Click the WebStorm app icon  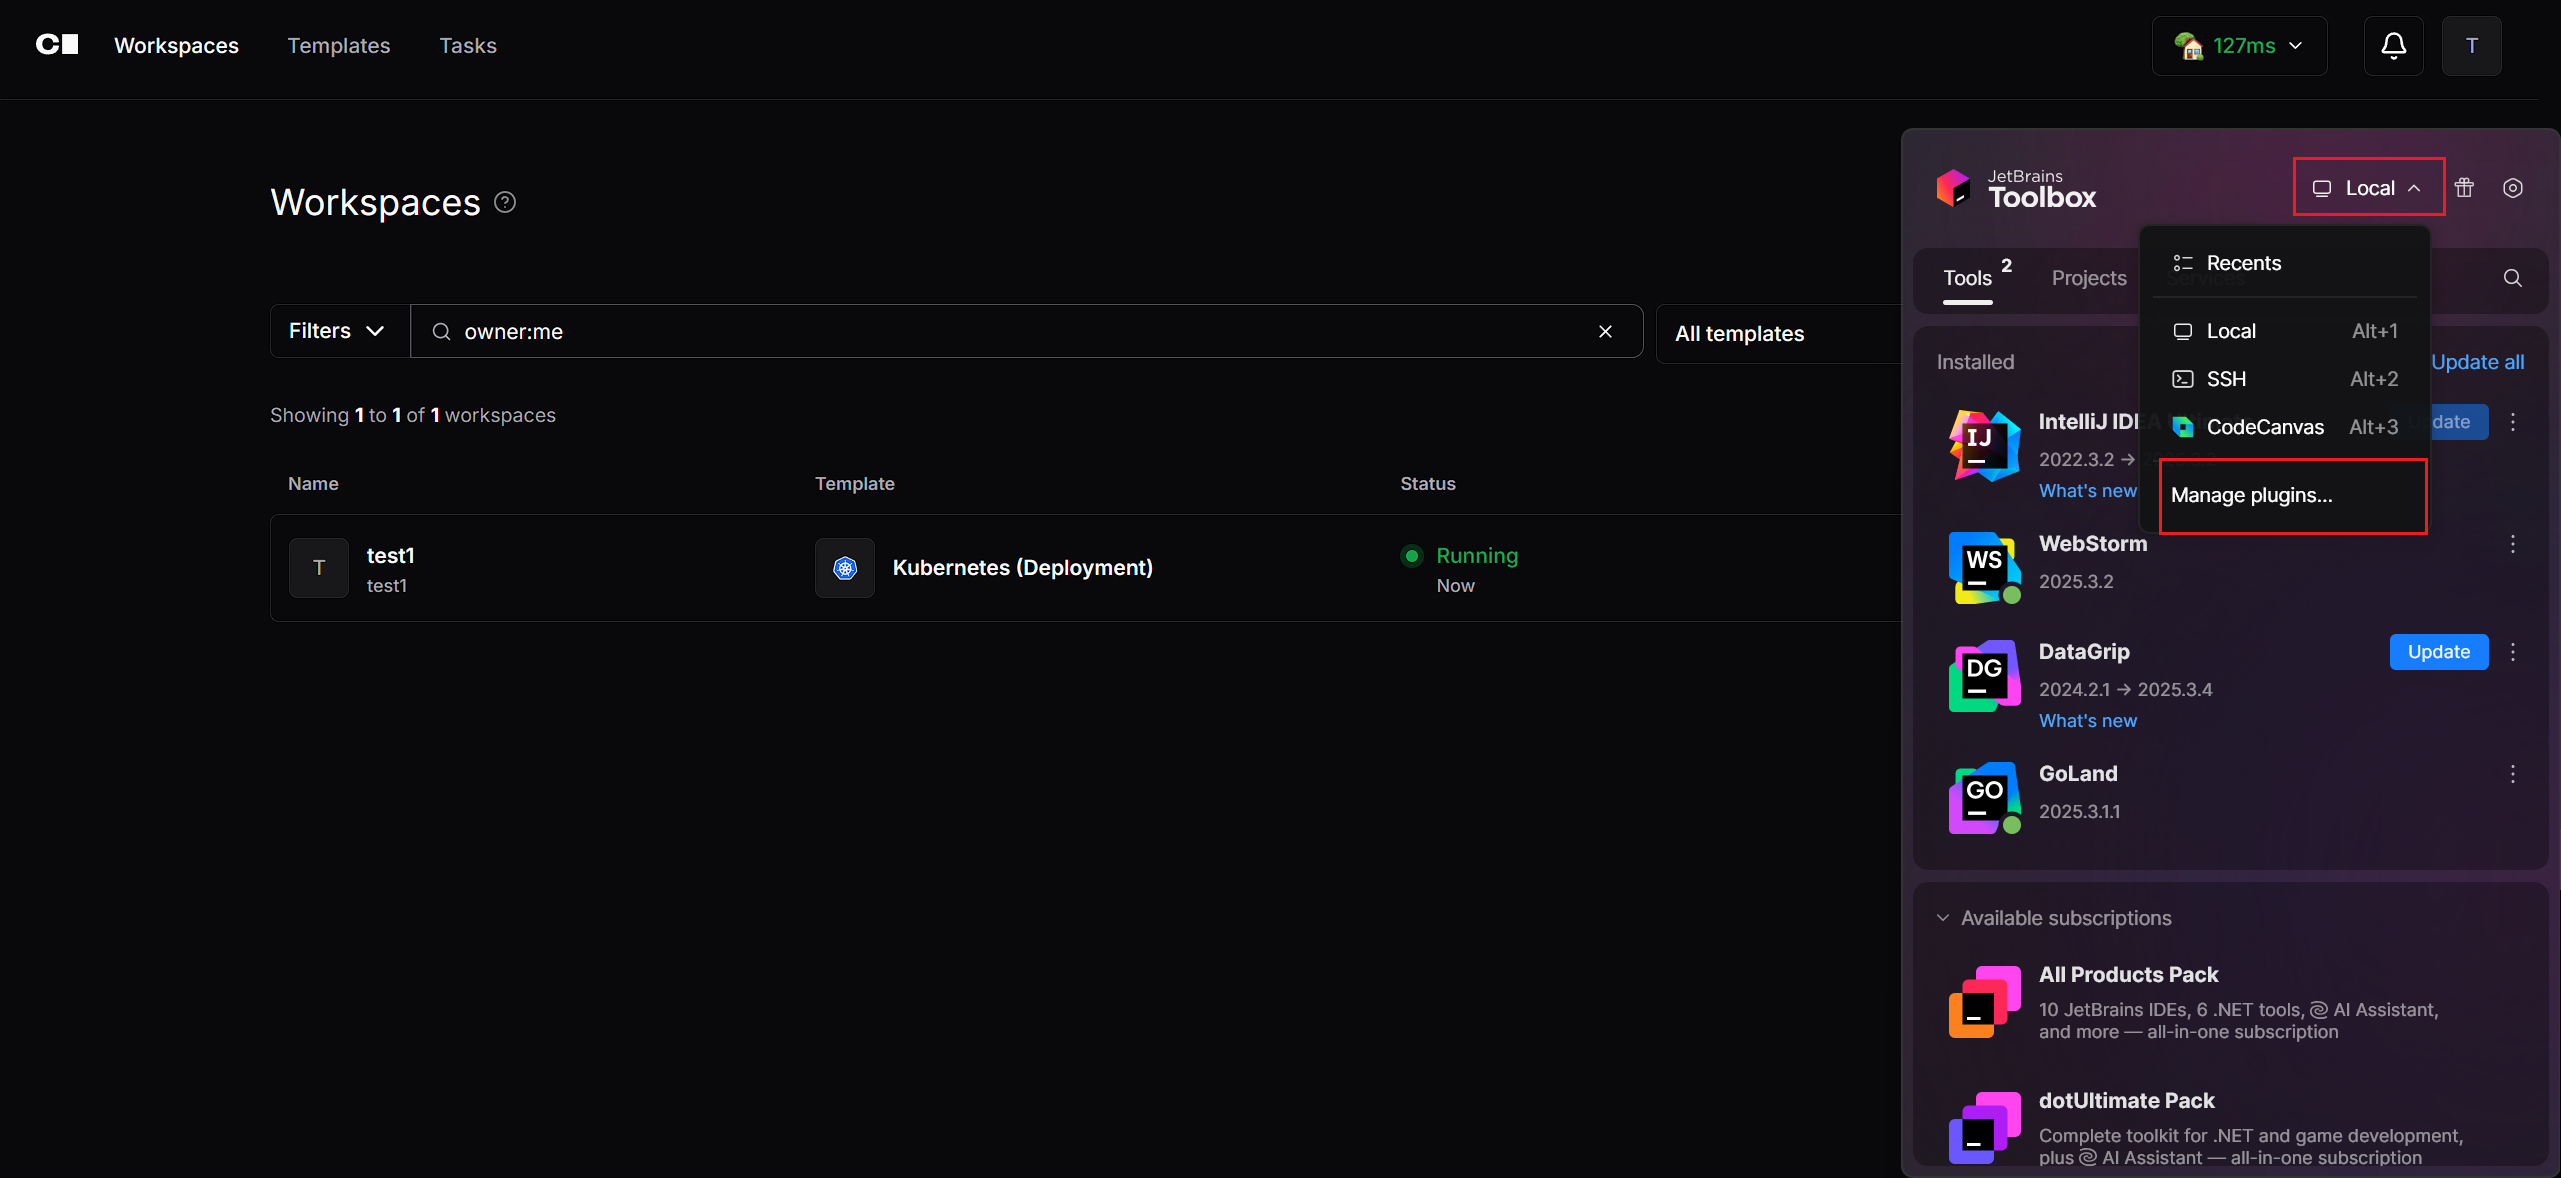pyautogui.click(x=1984, y=567)
